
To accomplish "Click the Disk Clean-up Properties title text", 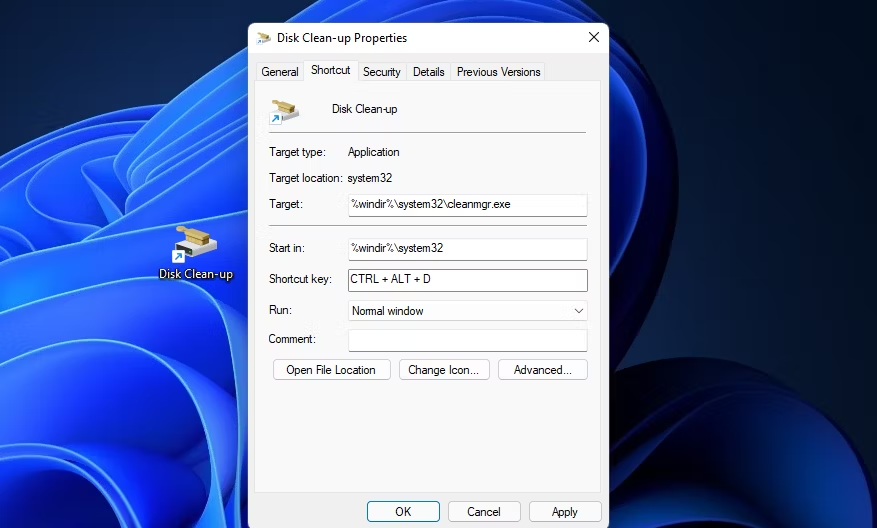I will [x=342, y=38].
